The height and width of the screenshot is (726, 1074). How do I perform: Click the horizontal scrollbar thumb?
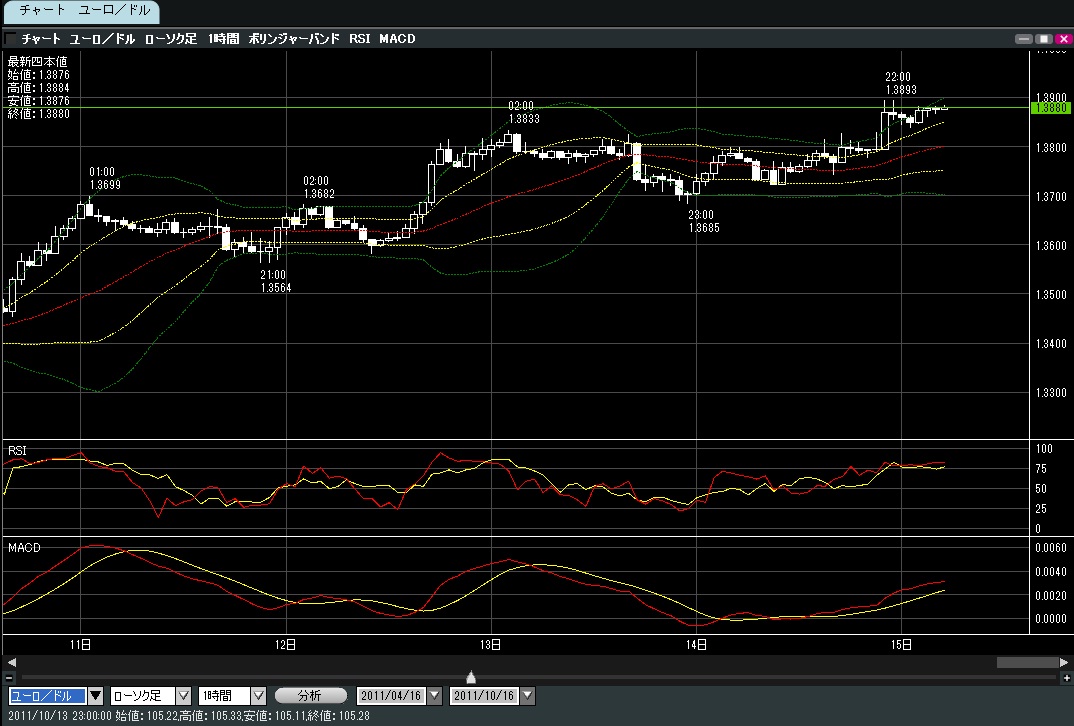1027,662
